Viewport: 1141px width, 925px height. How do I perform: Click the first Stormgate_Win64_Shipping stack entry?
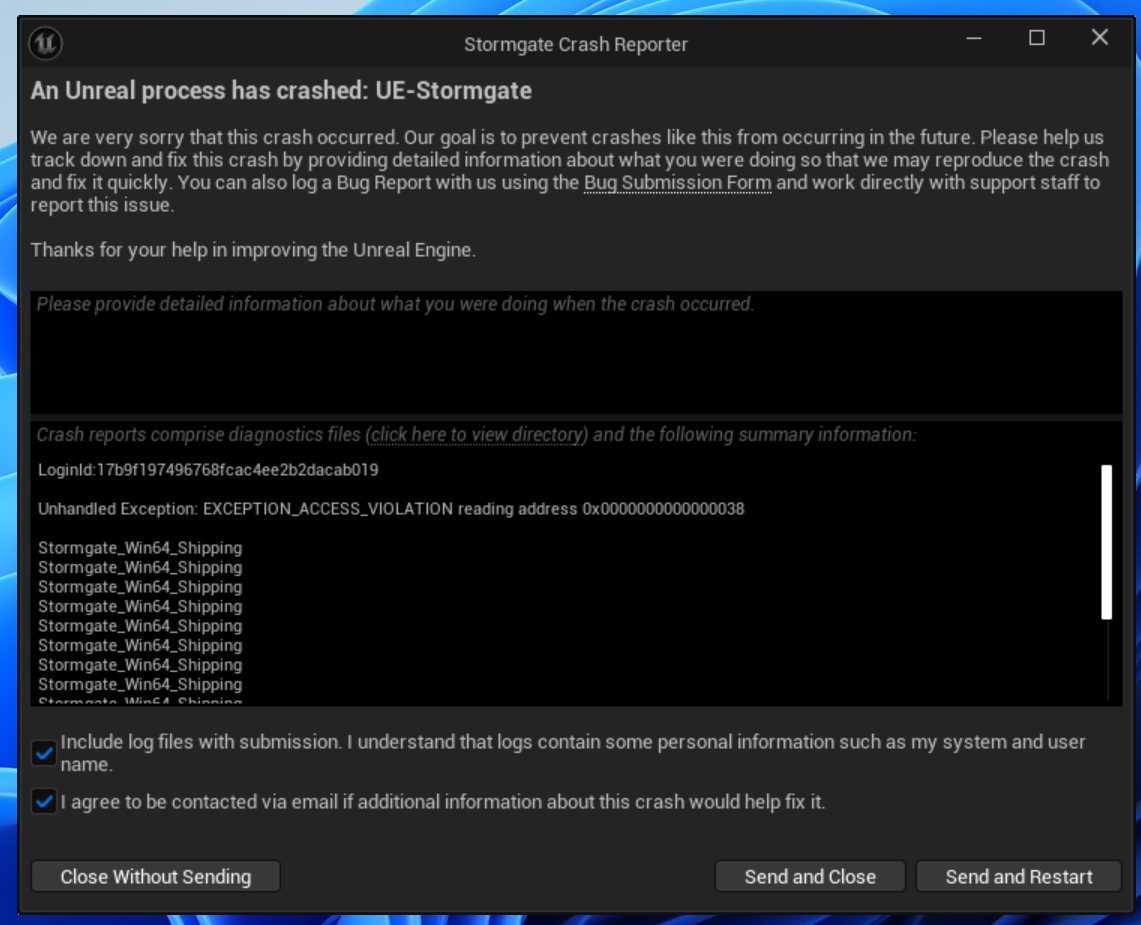(x=140, y=548)
